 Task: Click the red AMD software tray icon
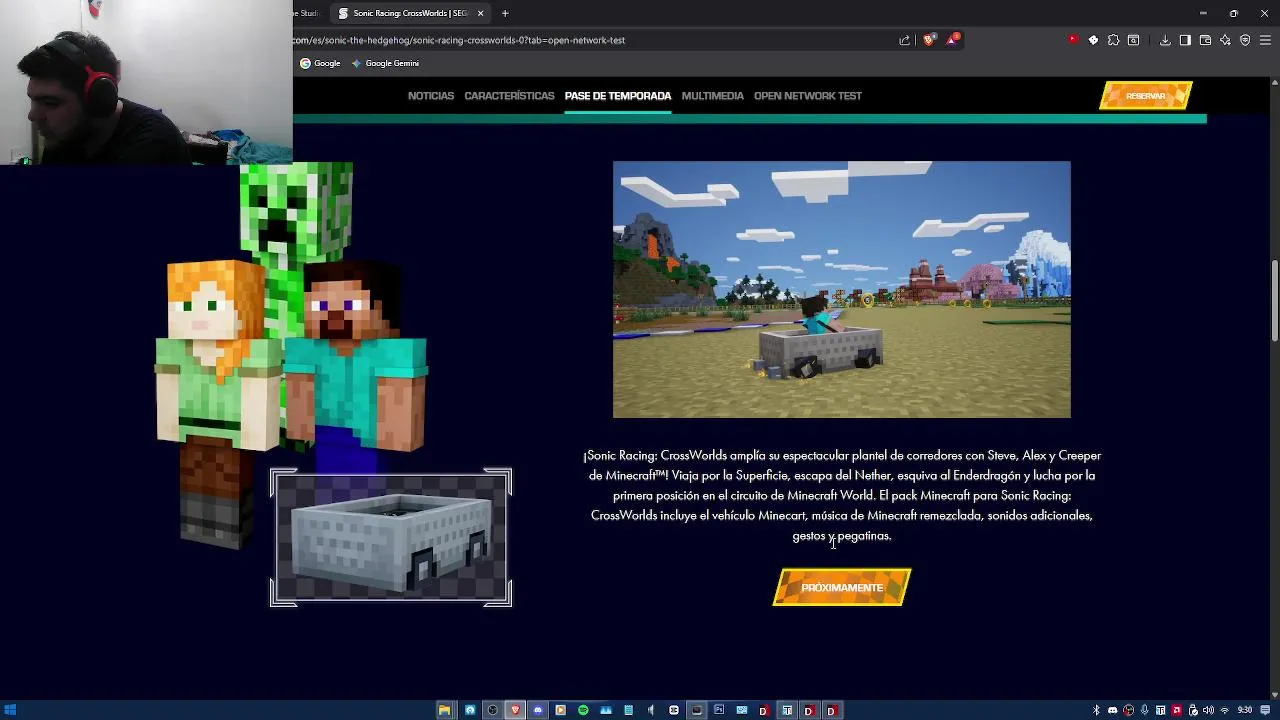[x=1176, y=710]
